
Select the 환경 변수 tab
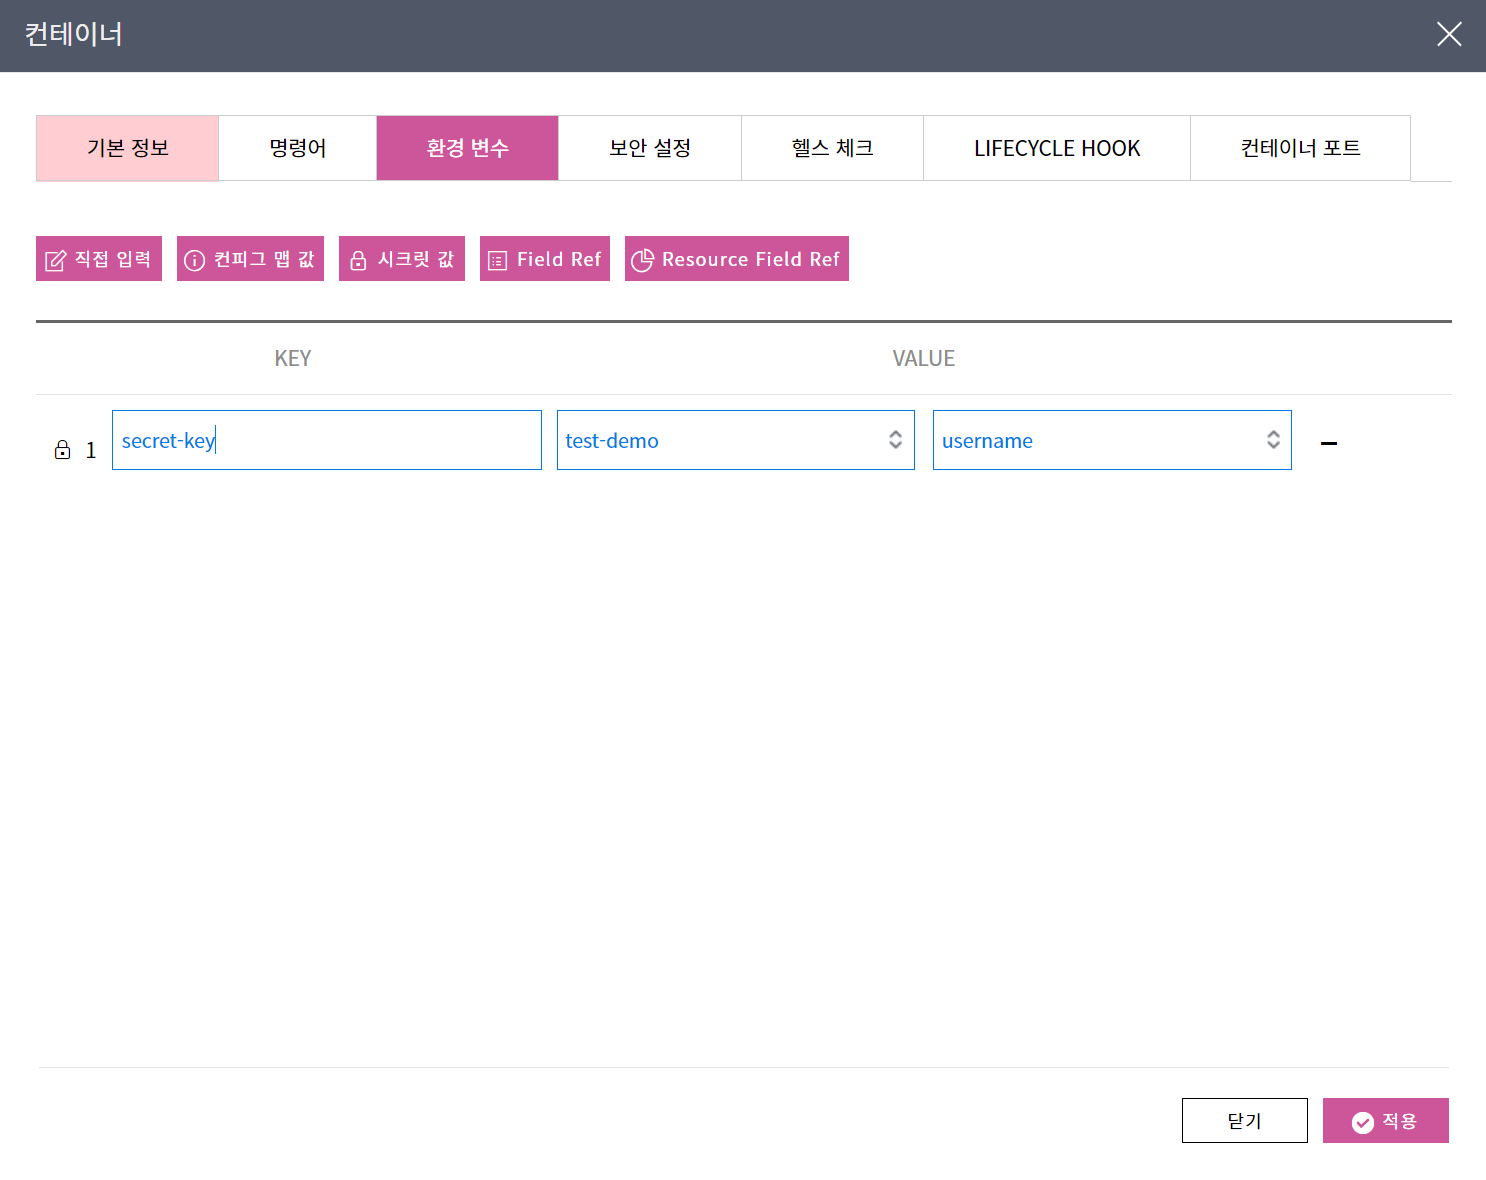(x=467, y=148)
